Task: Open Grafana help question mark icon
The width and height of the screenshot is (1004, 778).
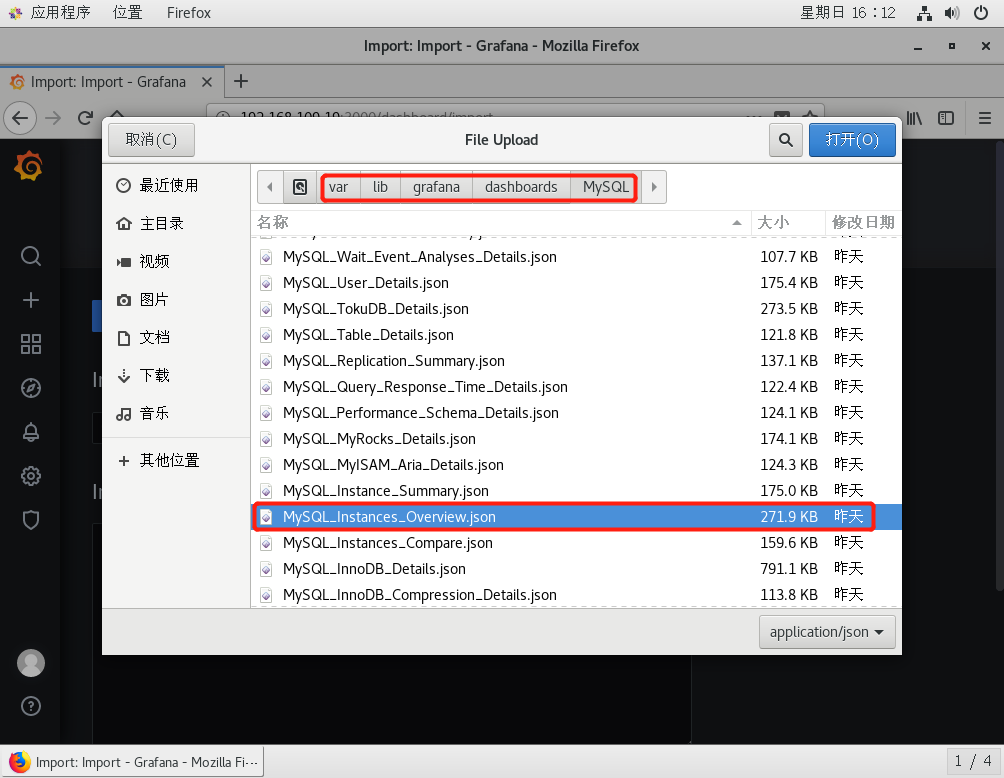Action: pyautogui.click(x=31, y=706)
